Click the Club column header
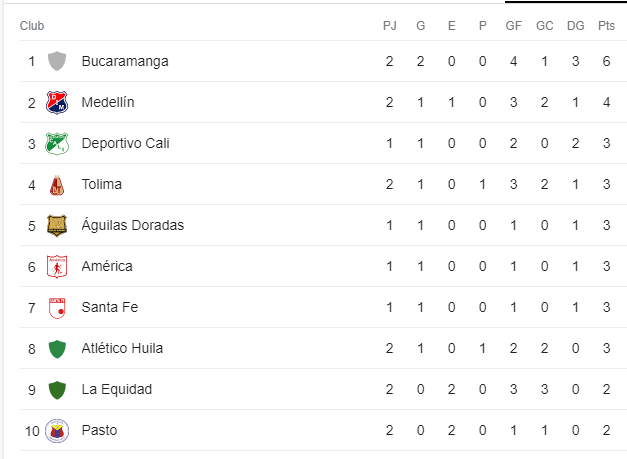 coord(32,26)
